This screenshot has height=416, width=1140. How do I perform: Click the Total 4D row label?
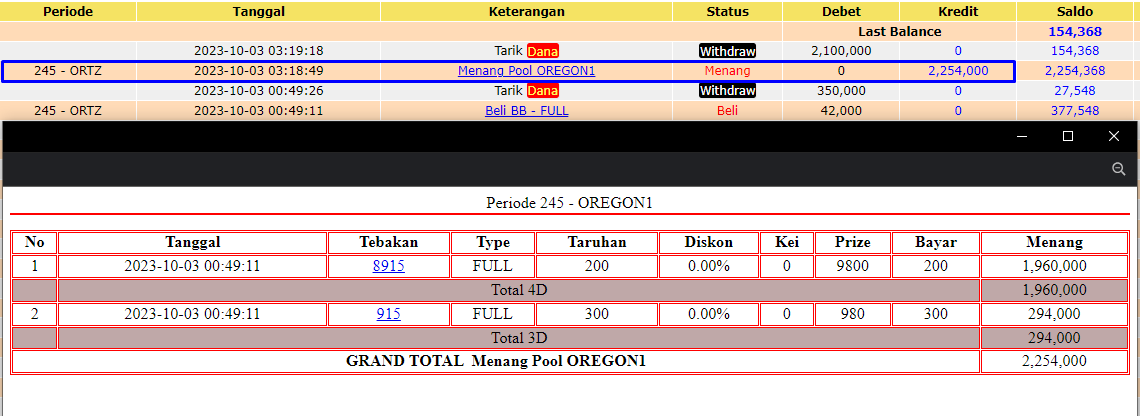tap(519, 290)
